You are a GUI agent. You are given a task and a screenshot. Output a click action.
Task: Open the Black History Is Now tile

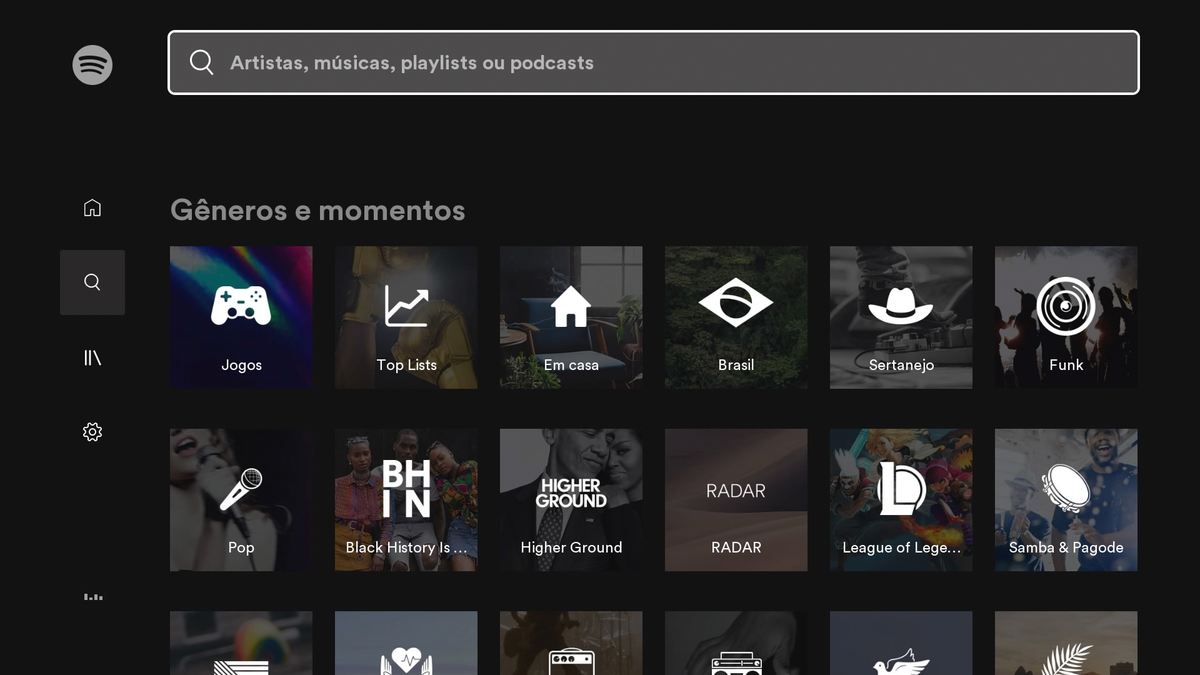pyautogui.click(x=405, y=499)
